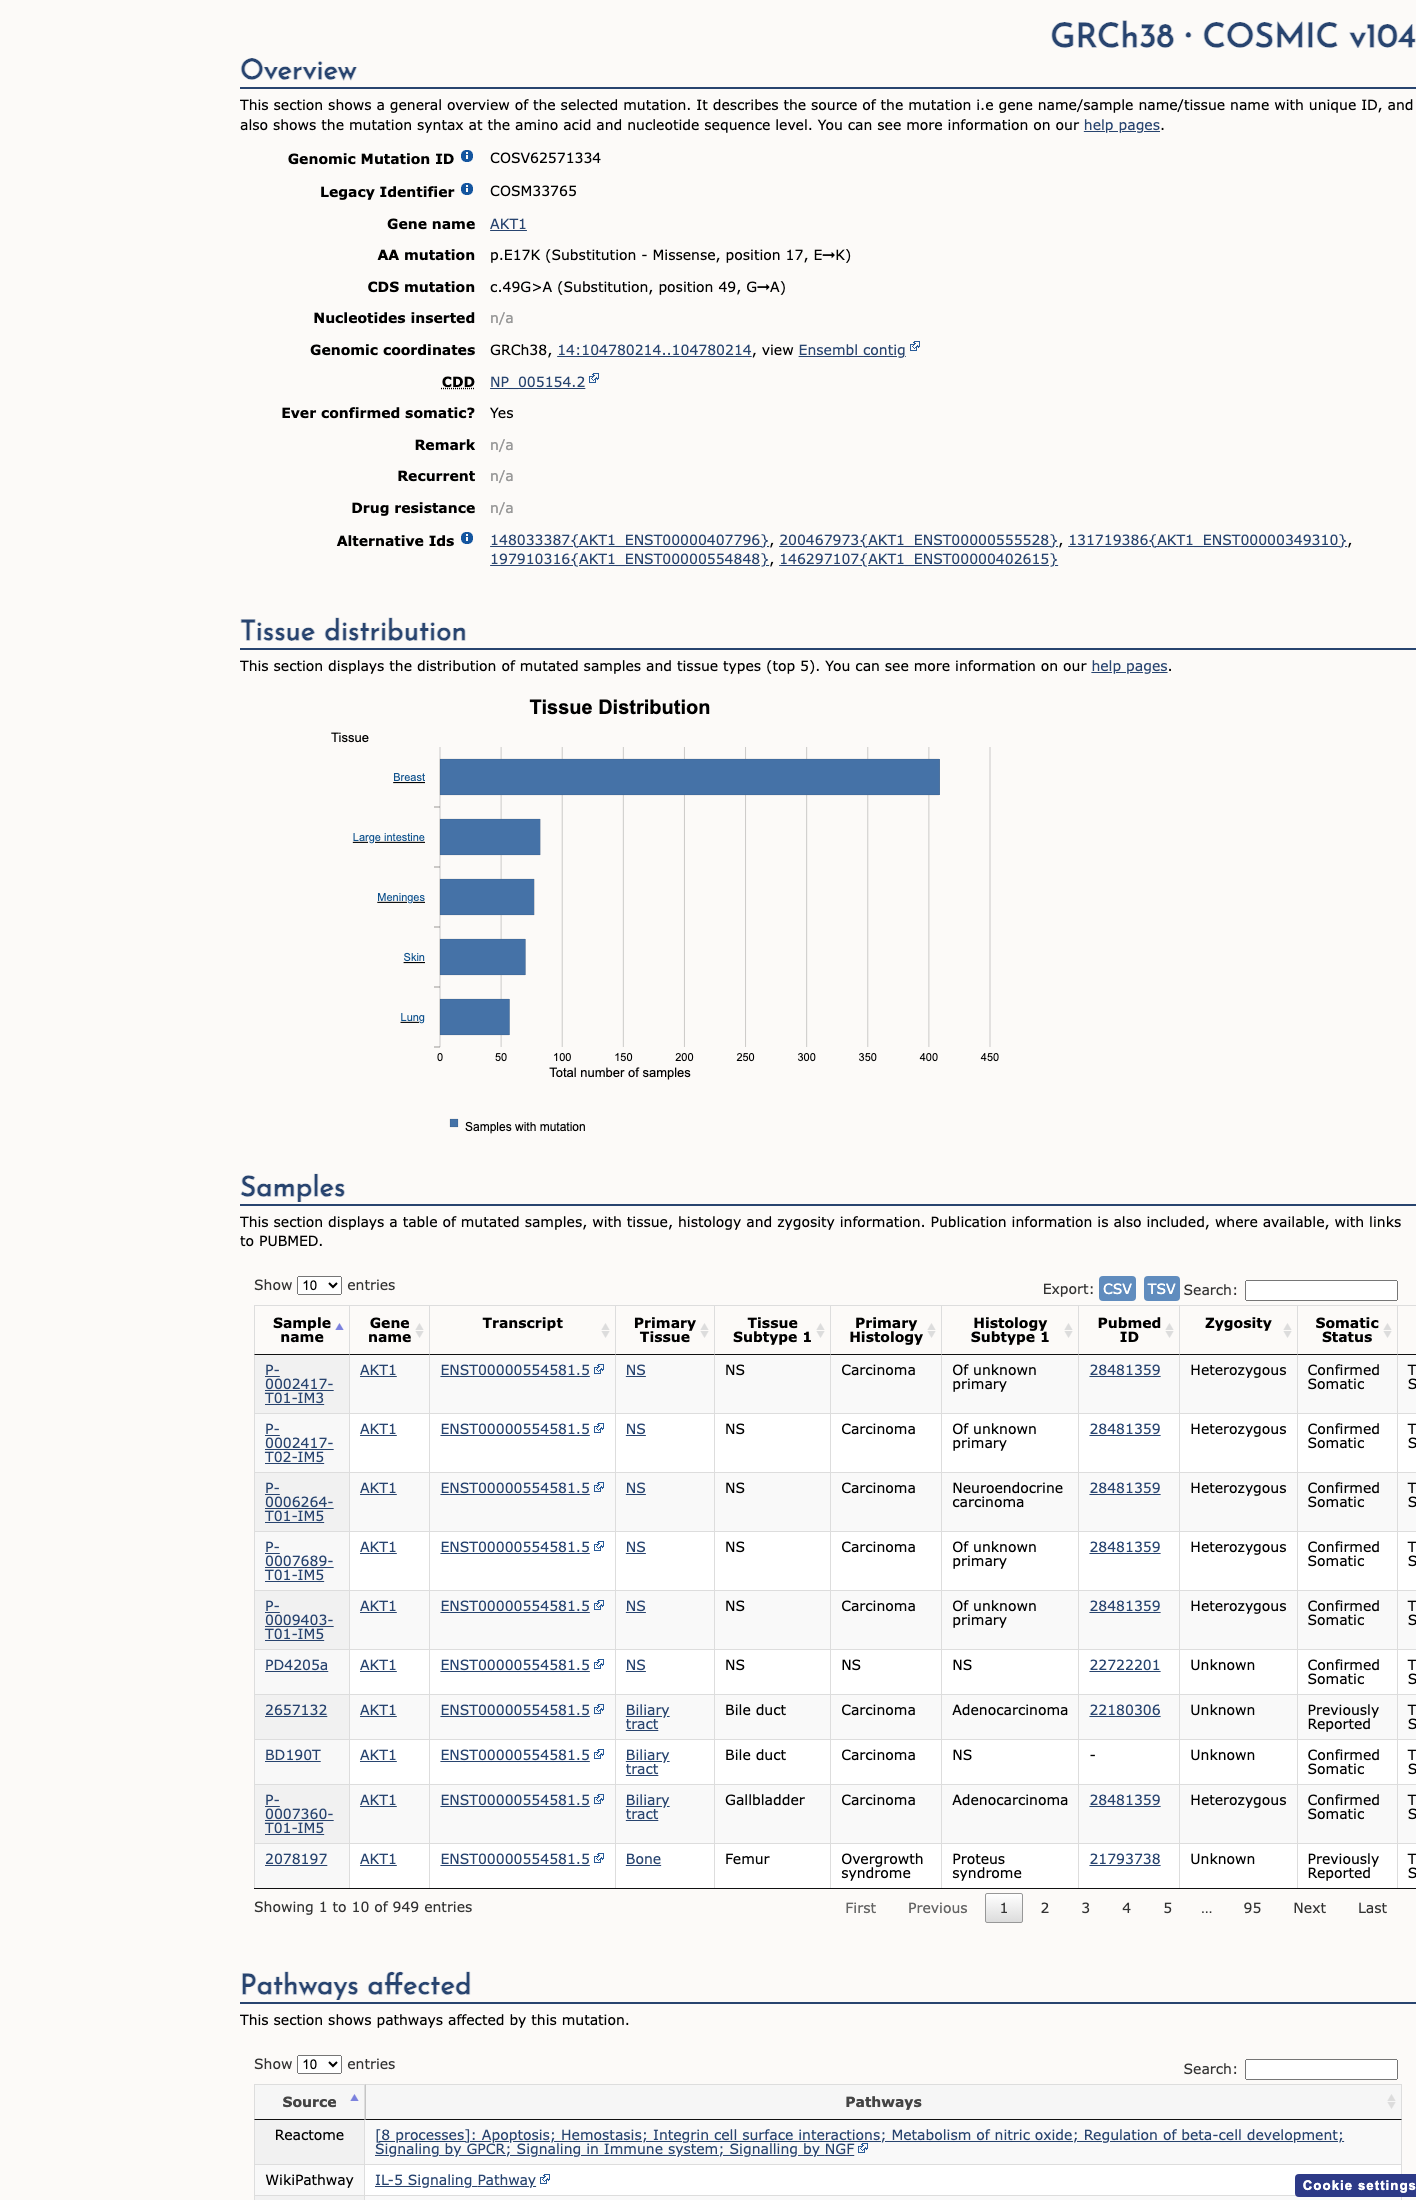Screen dimensions: 1416x2200
Task: Click external icon of transcript in PD4205a row
Action: (599, 1664)
